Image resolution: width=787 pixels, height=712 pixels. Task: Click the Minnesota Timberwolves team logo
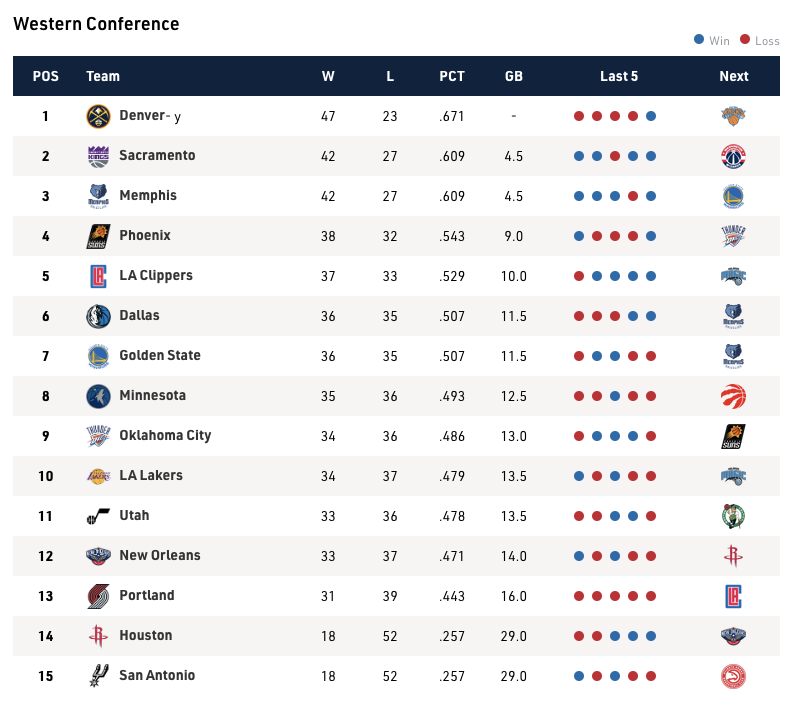(98, 396)
